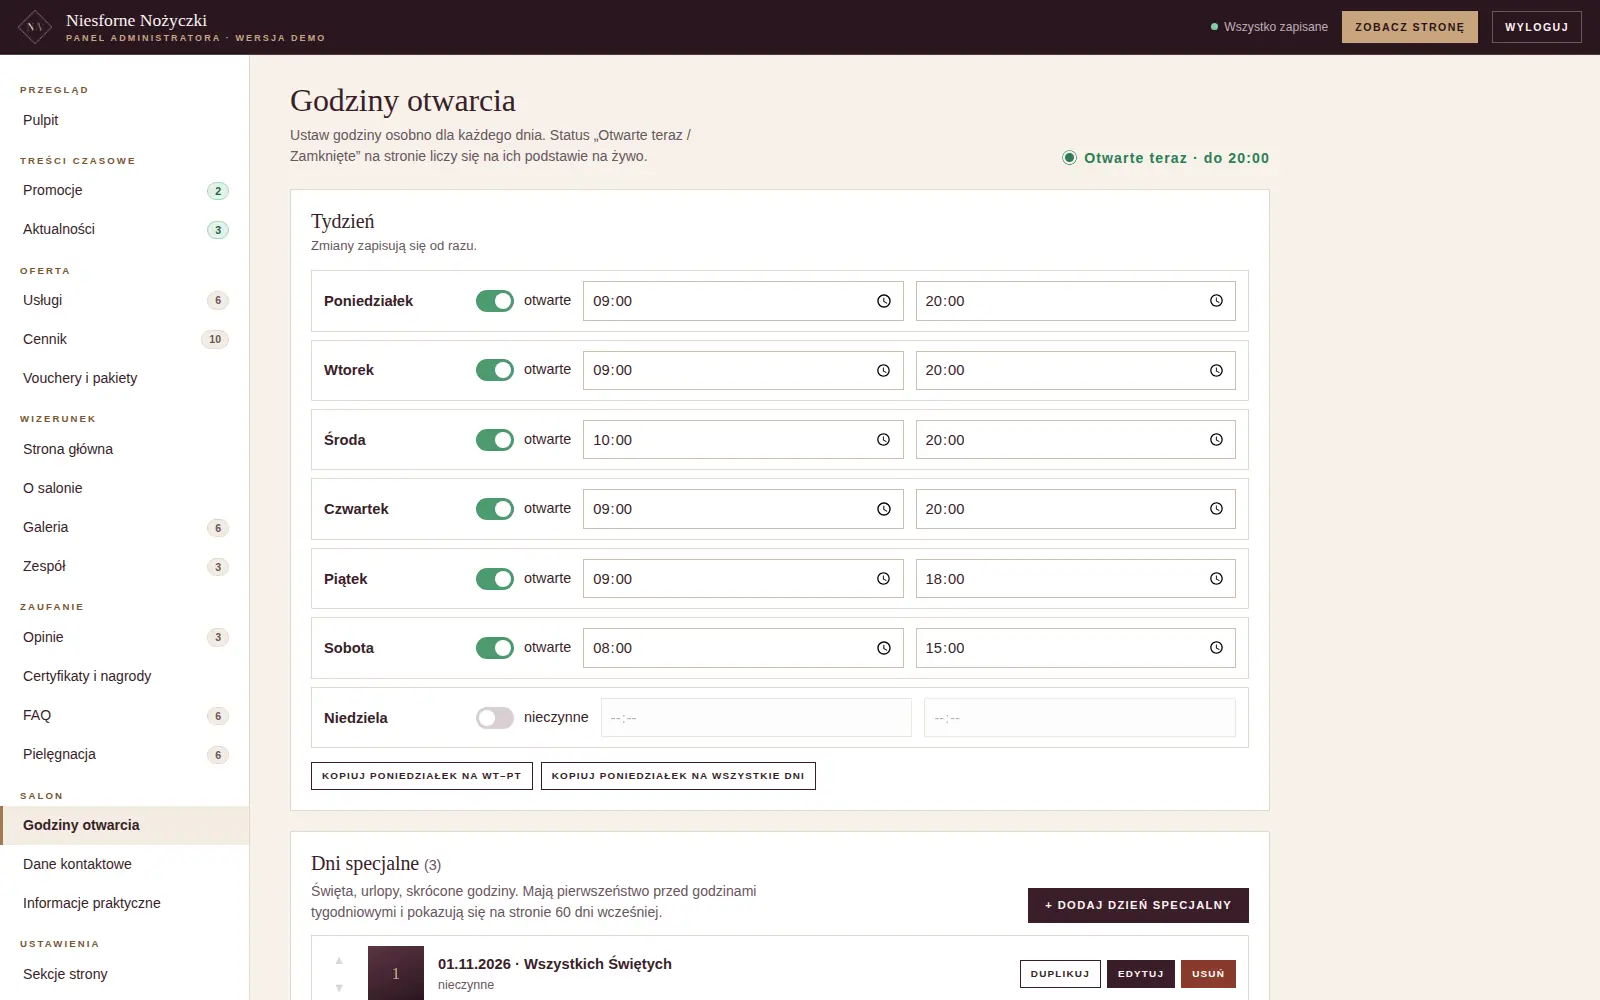Open clock picker for Wtorek closing time
The image size is (1600, 1000).
pos(1216,370)
